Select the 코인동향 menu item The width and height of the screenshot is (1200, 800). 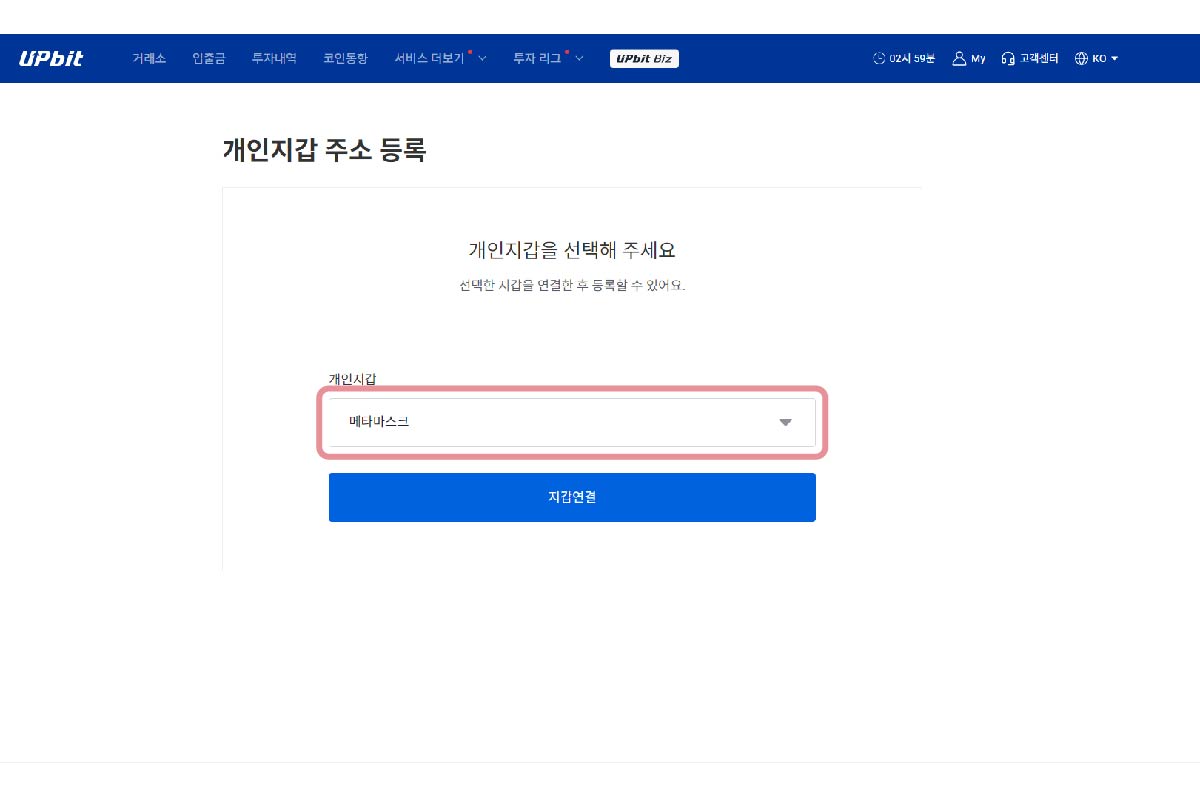pyautogui.click(x=345, y=59)
